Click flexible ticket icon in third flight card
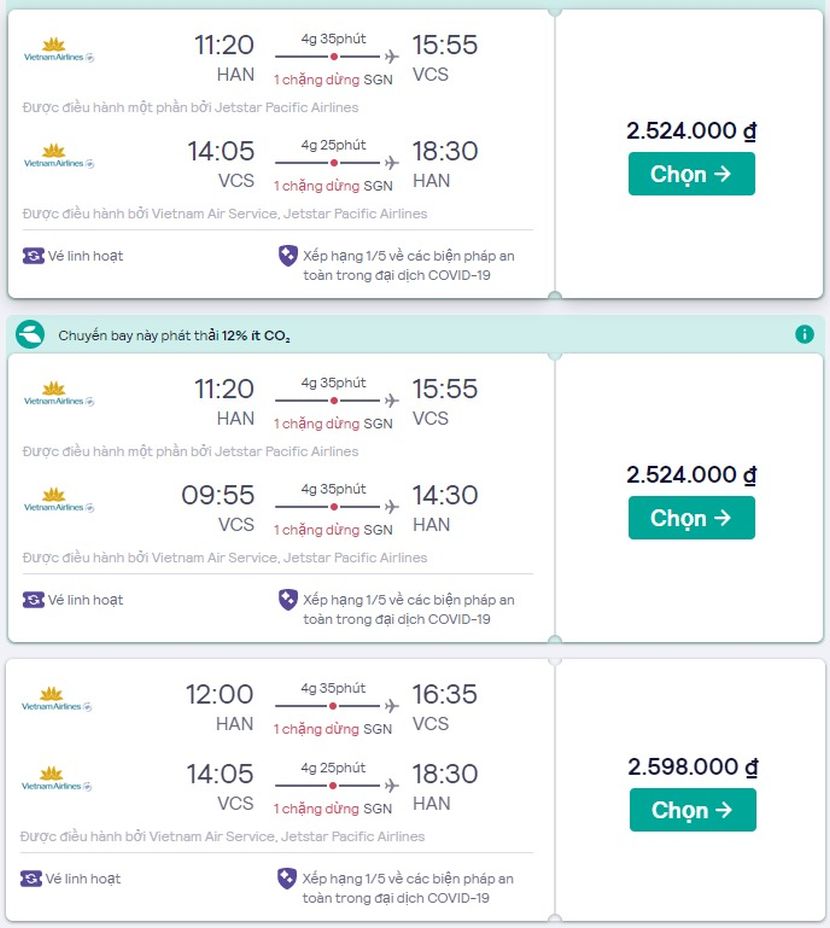 31,878
